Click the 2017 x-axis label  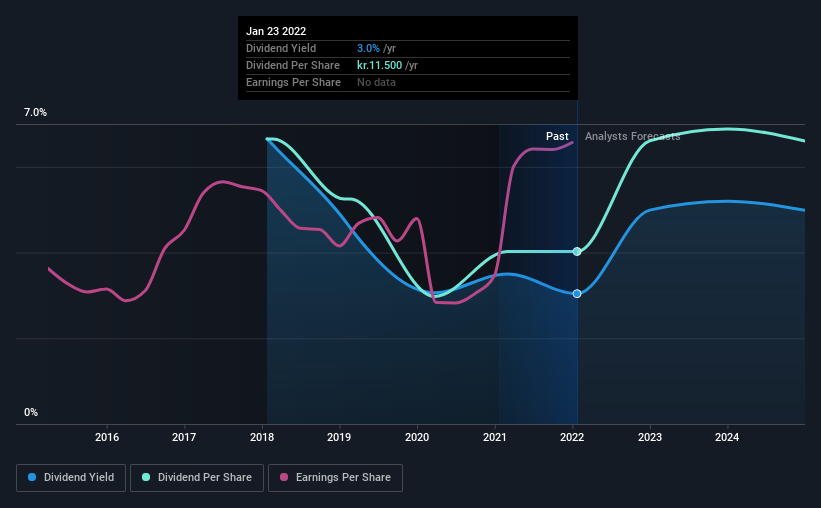click(x=184, y=437)
